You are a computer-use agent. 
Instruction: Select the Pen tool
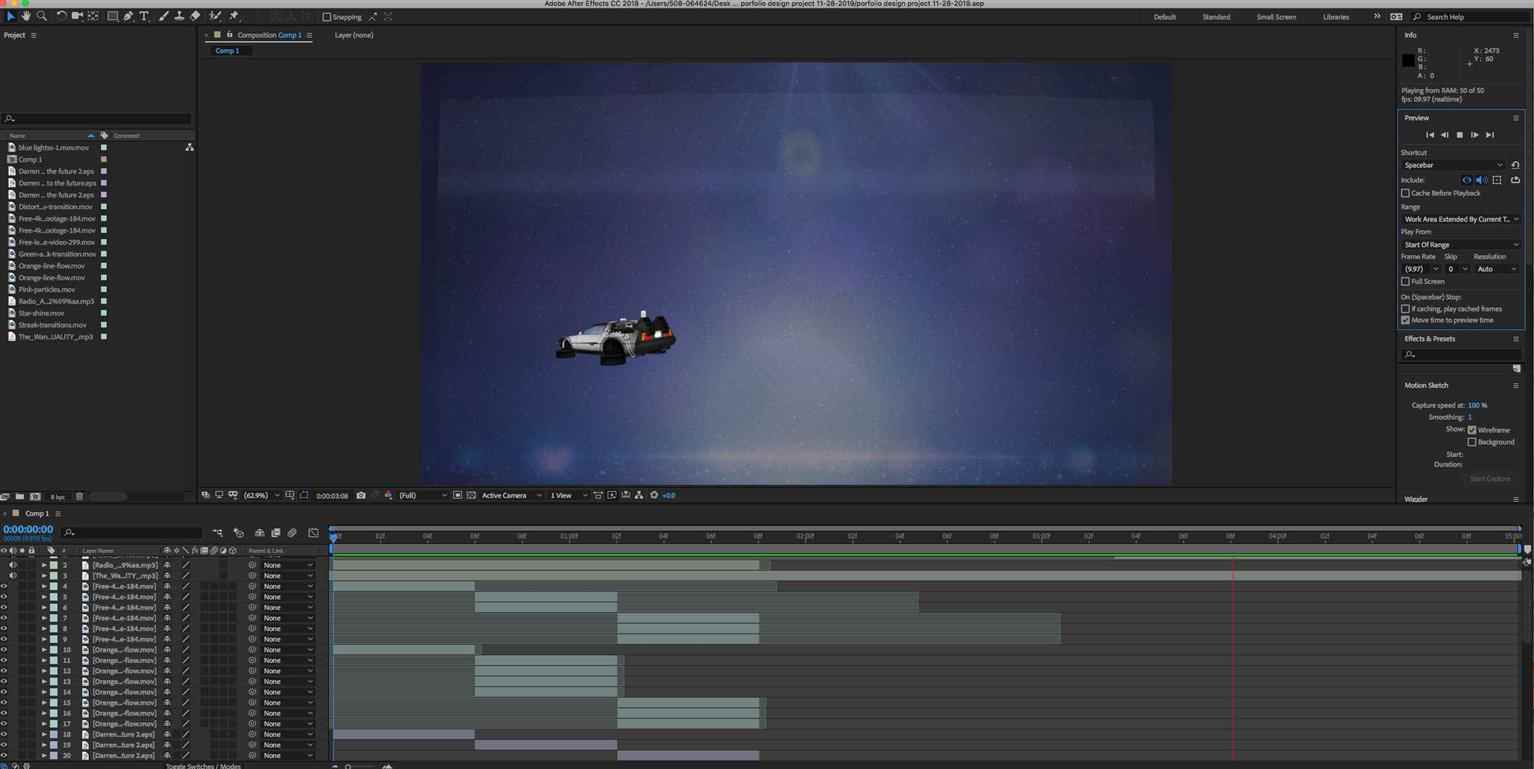pos(129,16)
